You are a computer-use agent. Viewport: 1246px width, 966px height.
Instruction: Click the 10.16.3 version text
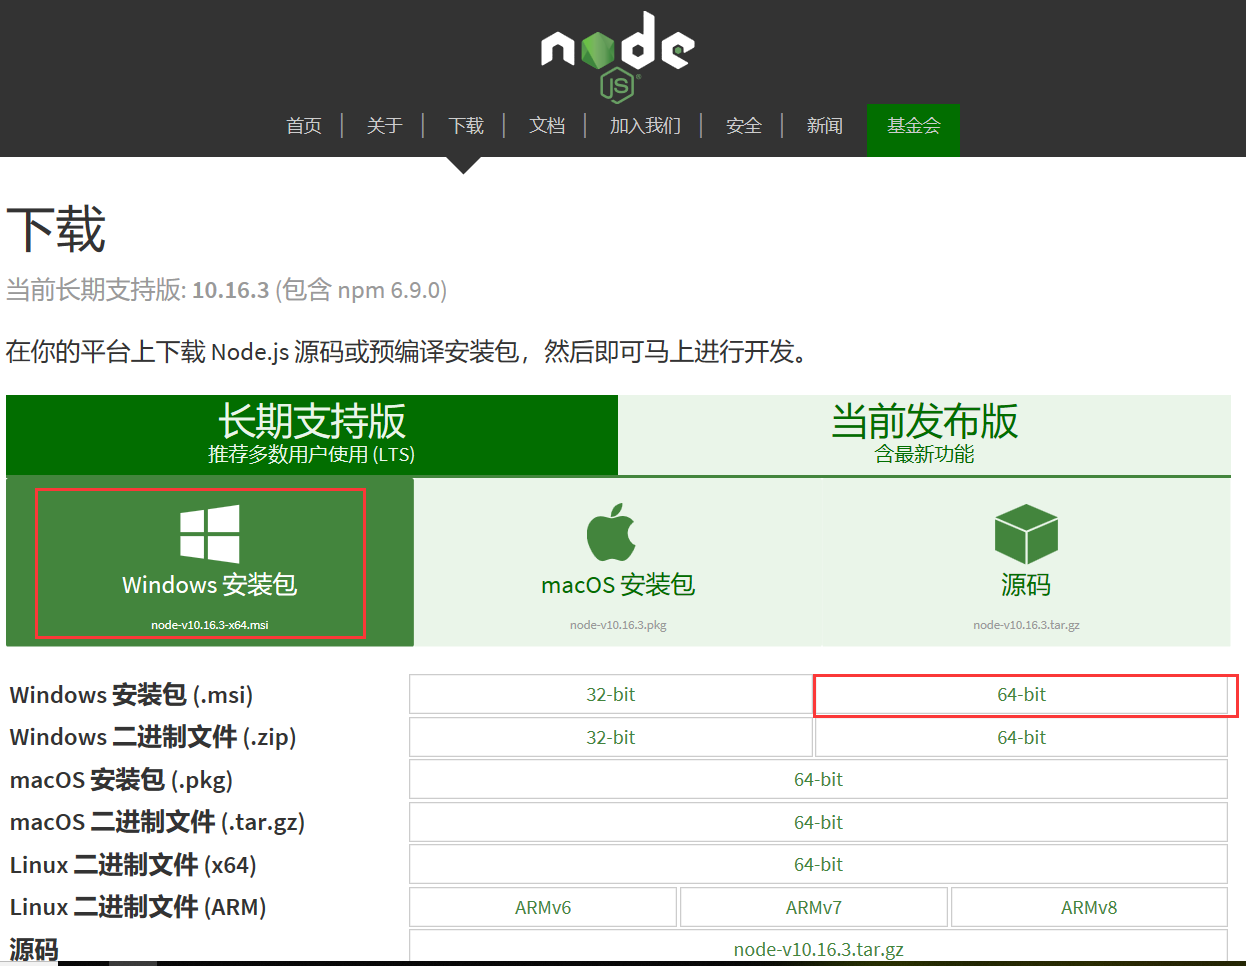[x=230, y=290]
